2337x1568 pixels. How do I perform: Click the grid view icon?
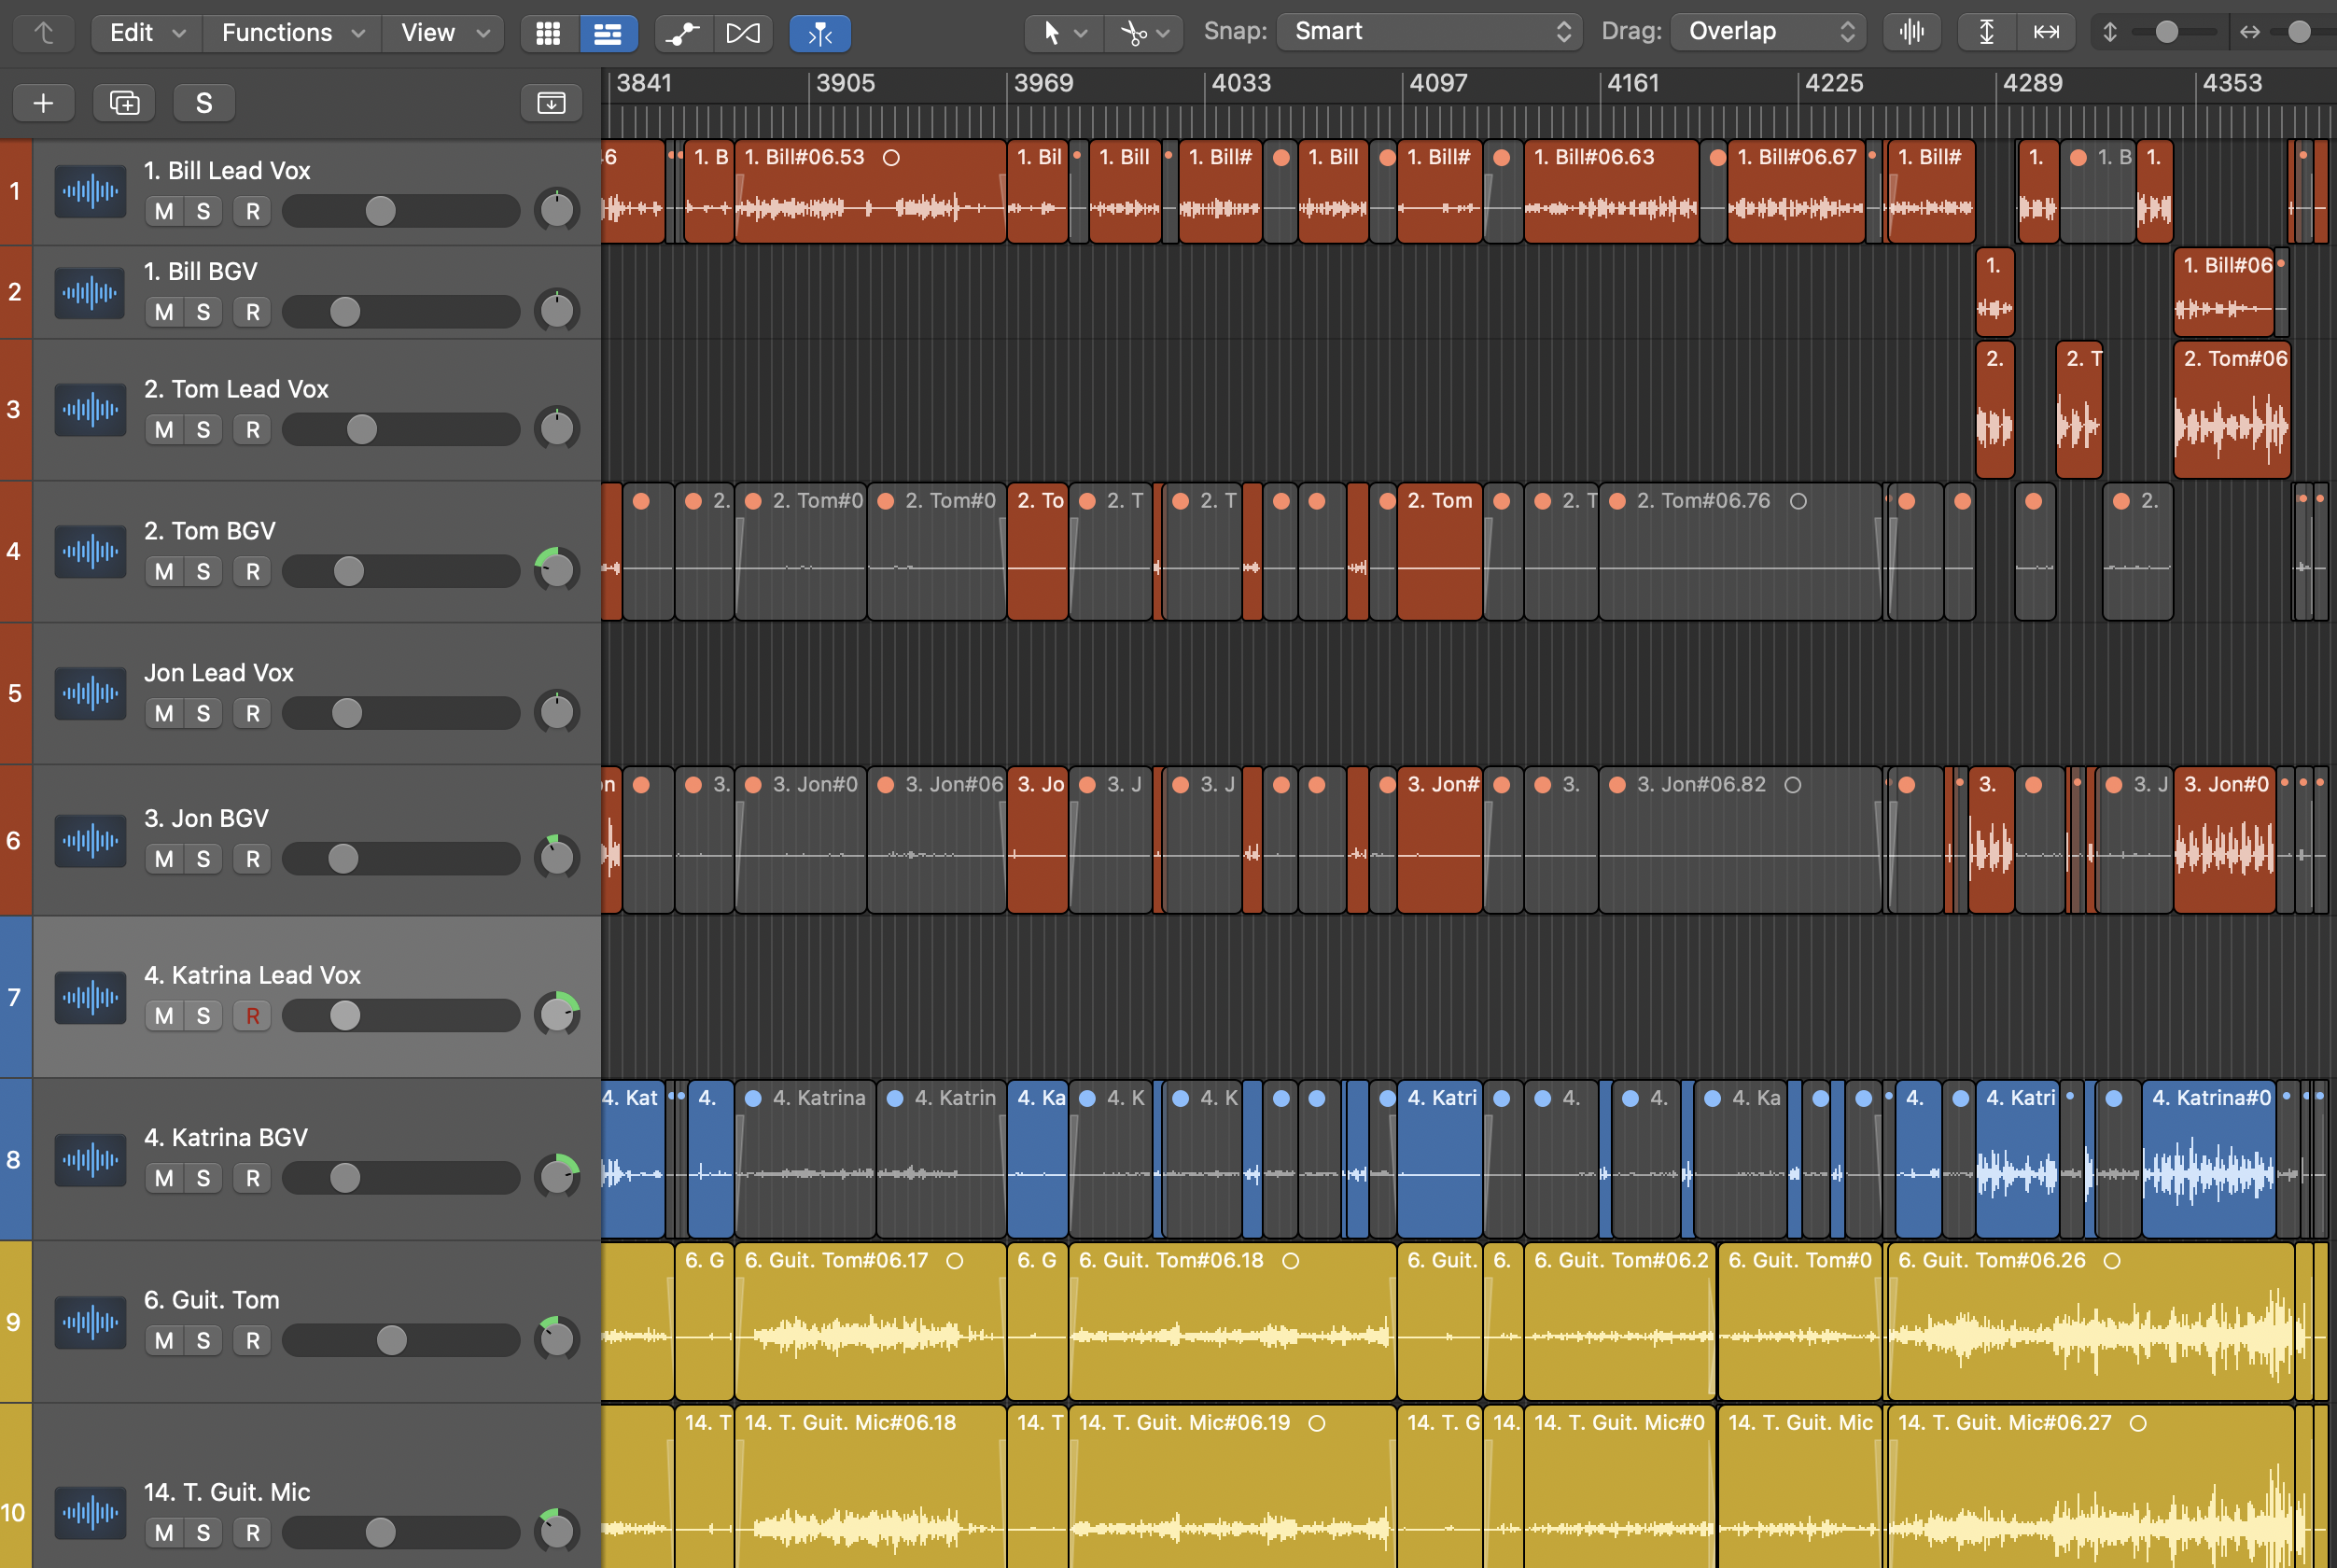(x=548, y=33)
